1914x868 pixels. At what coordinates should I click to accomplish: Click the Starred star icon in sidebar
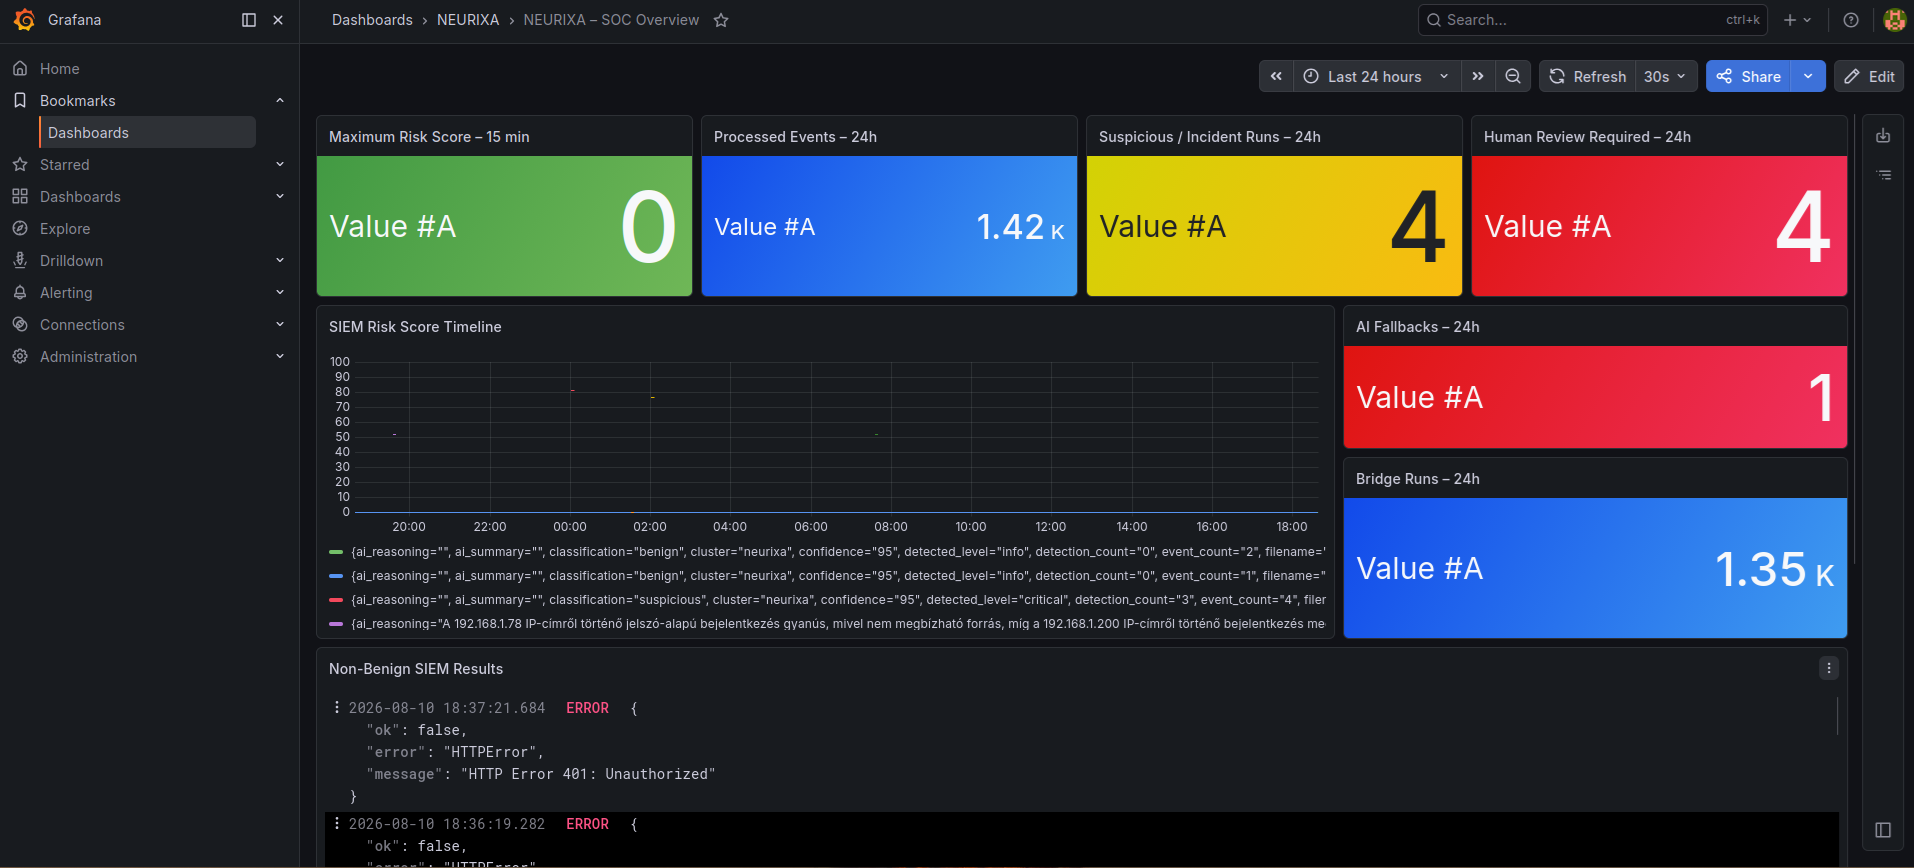point(20,165)
